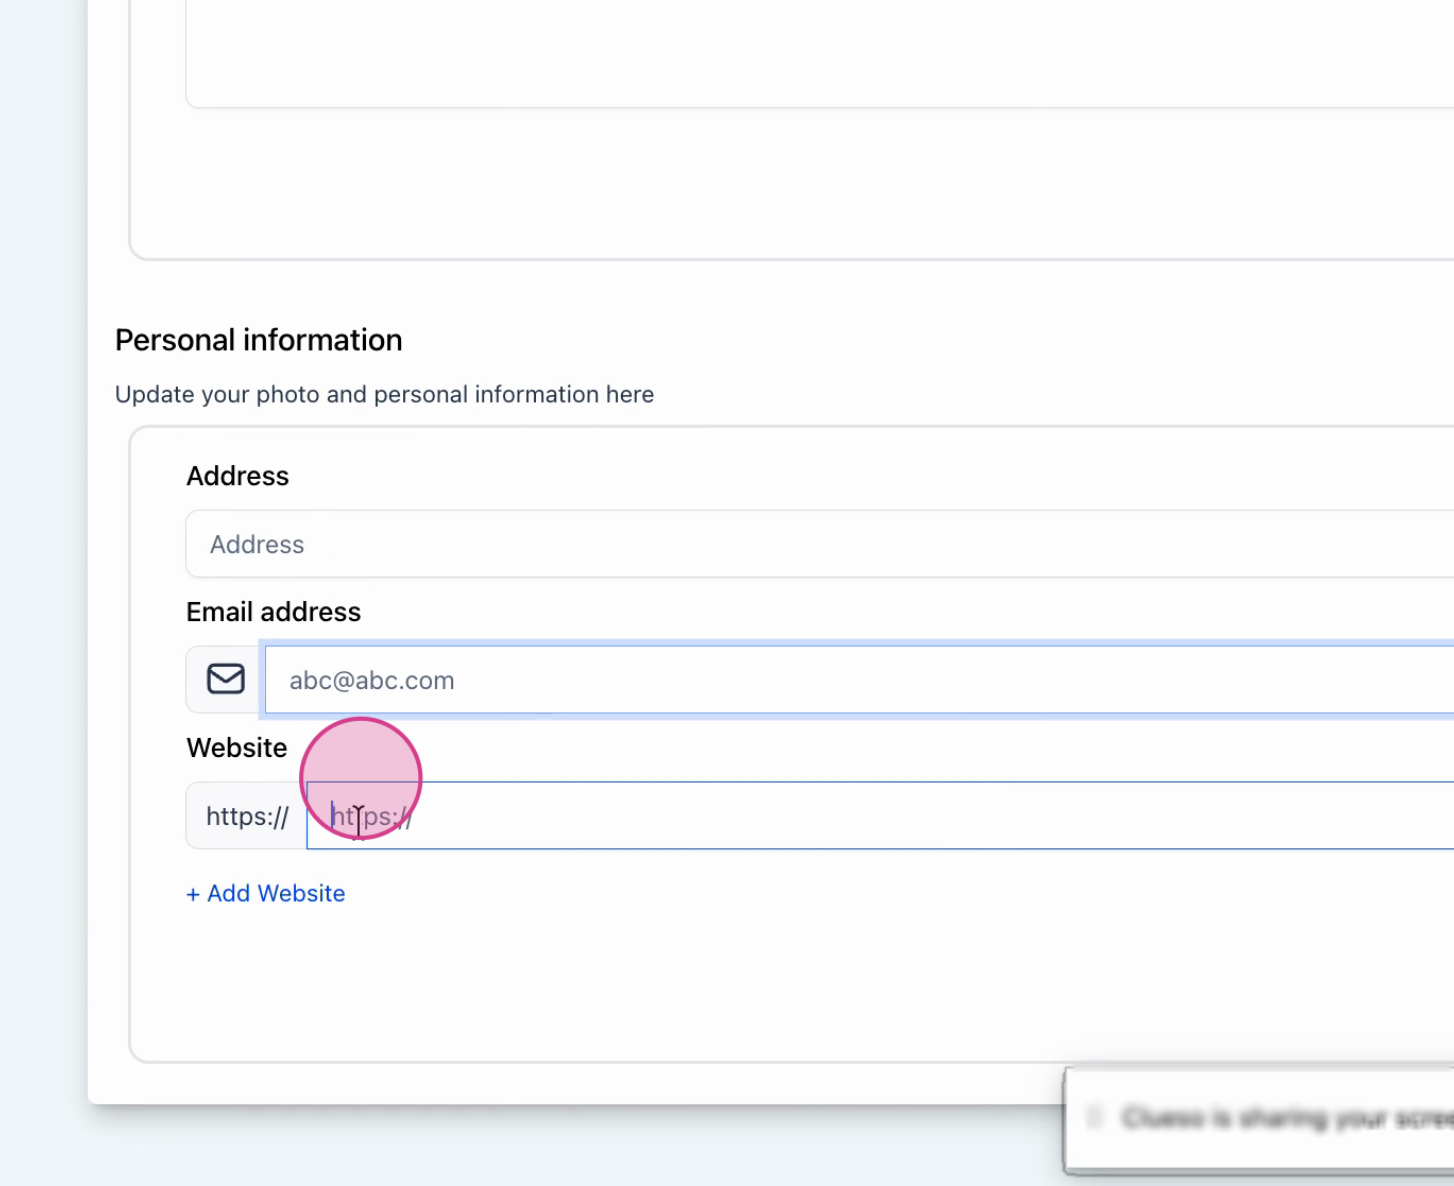Click the Website field label
Viewport: 1454px width, 1186px height.
[237, 748]
